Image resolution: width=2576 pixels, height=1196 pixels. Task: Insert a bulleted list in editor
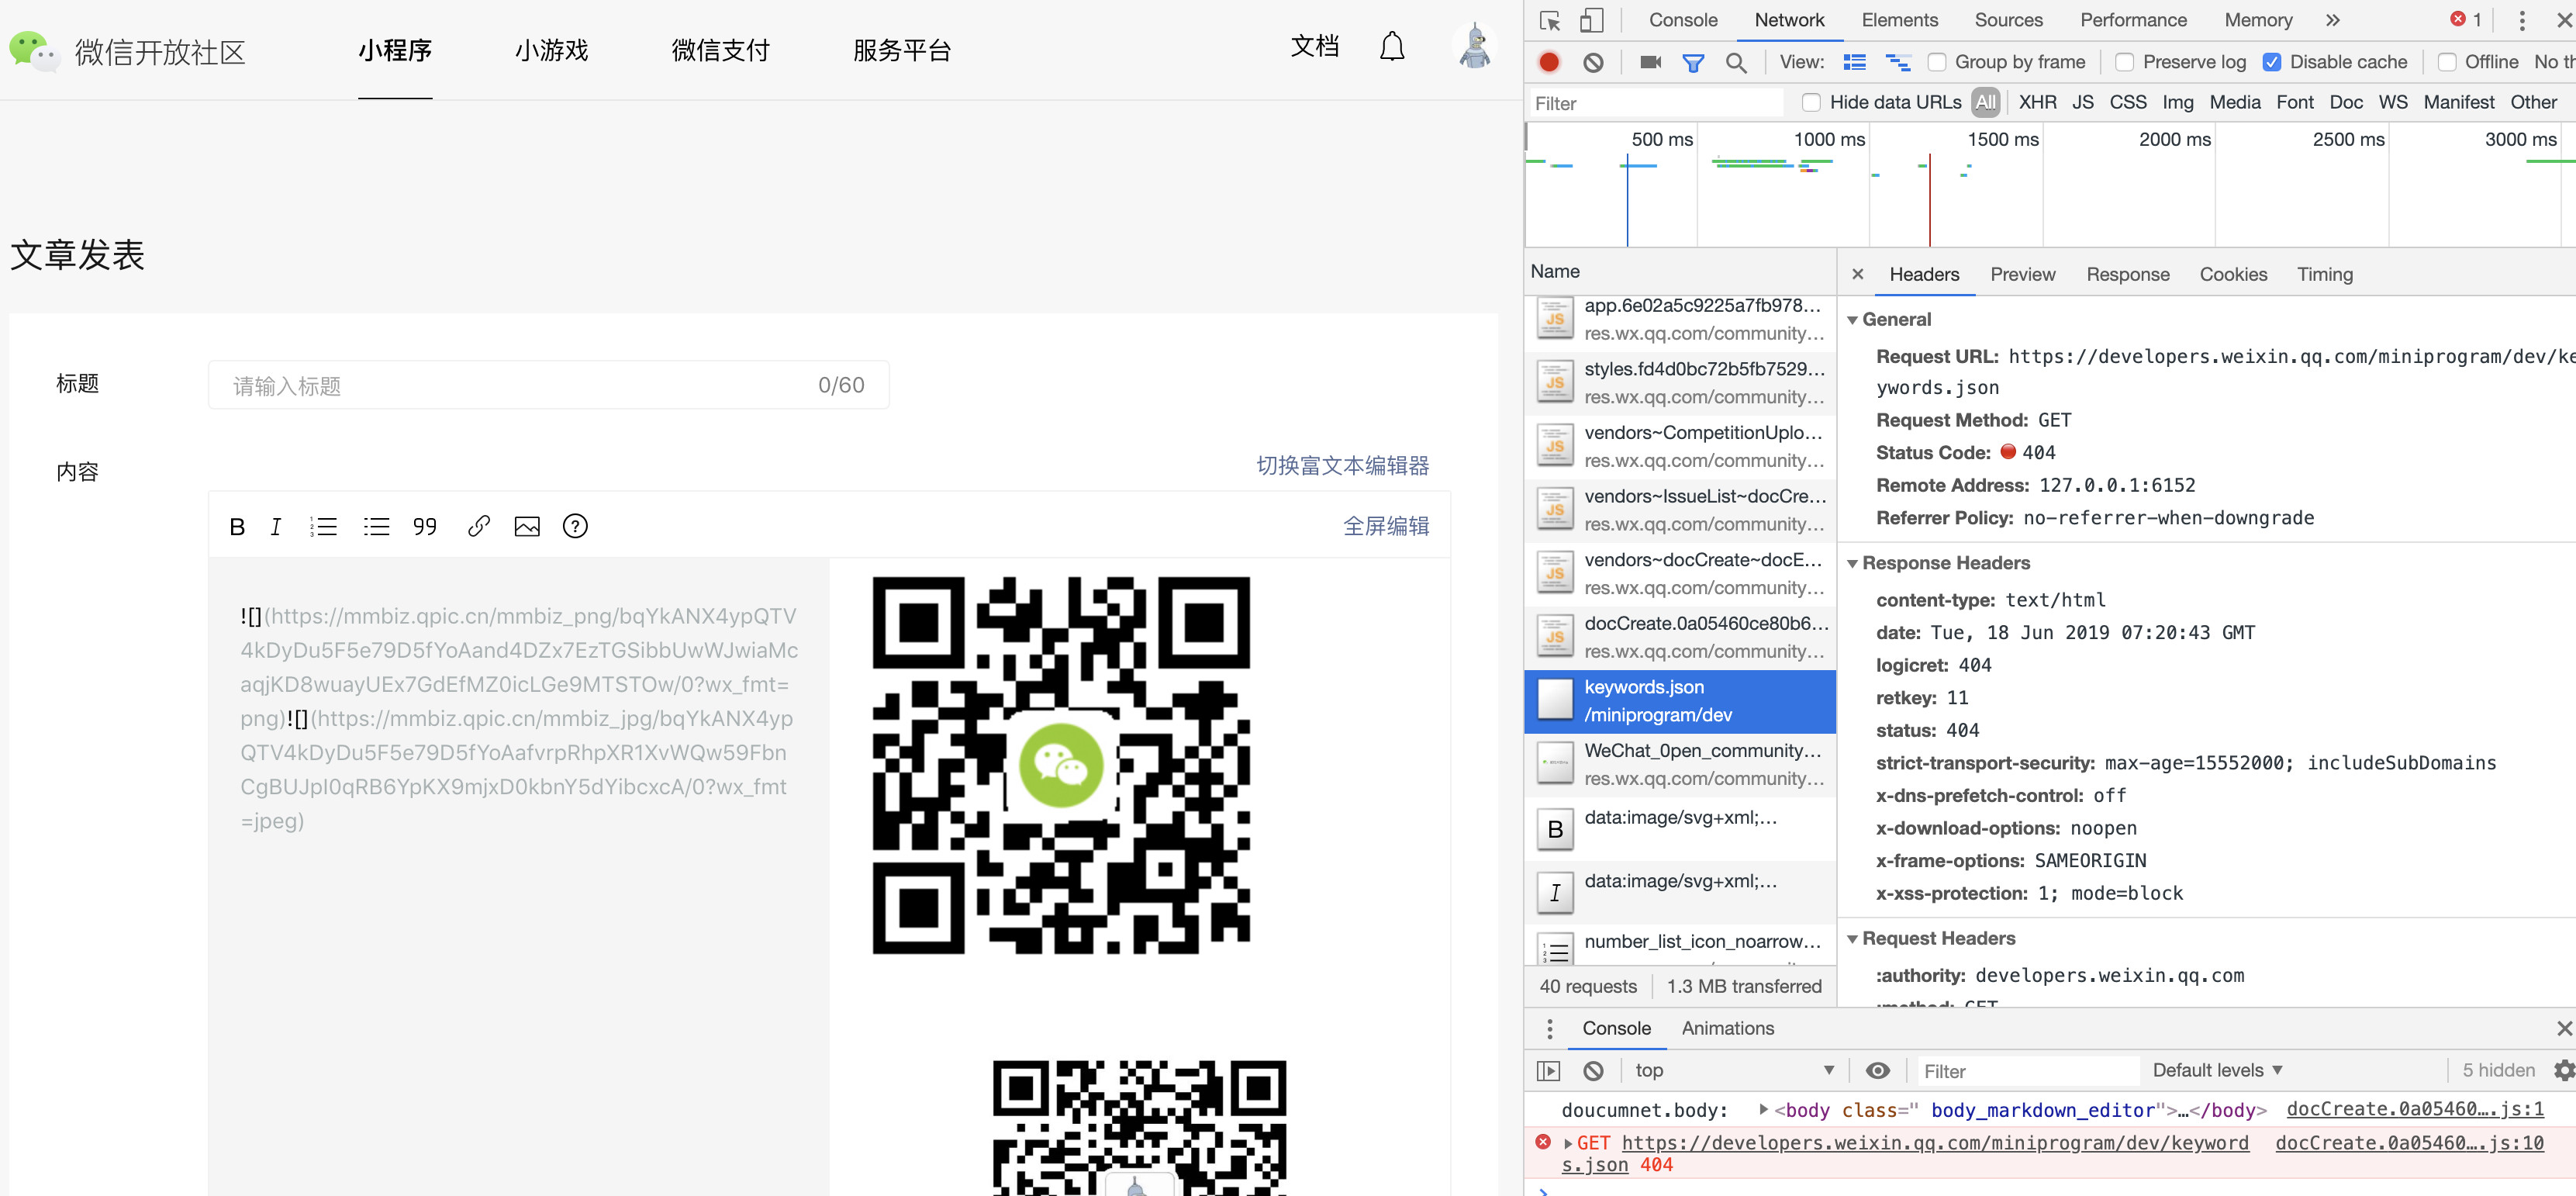tap(376, 527)
